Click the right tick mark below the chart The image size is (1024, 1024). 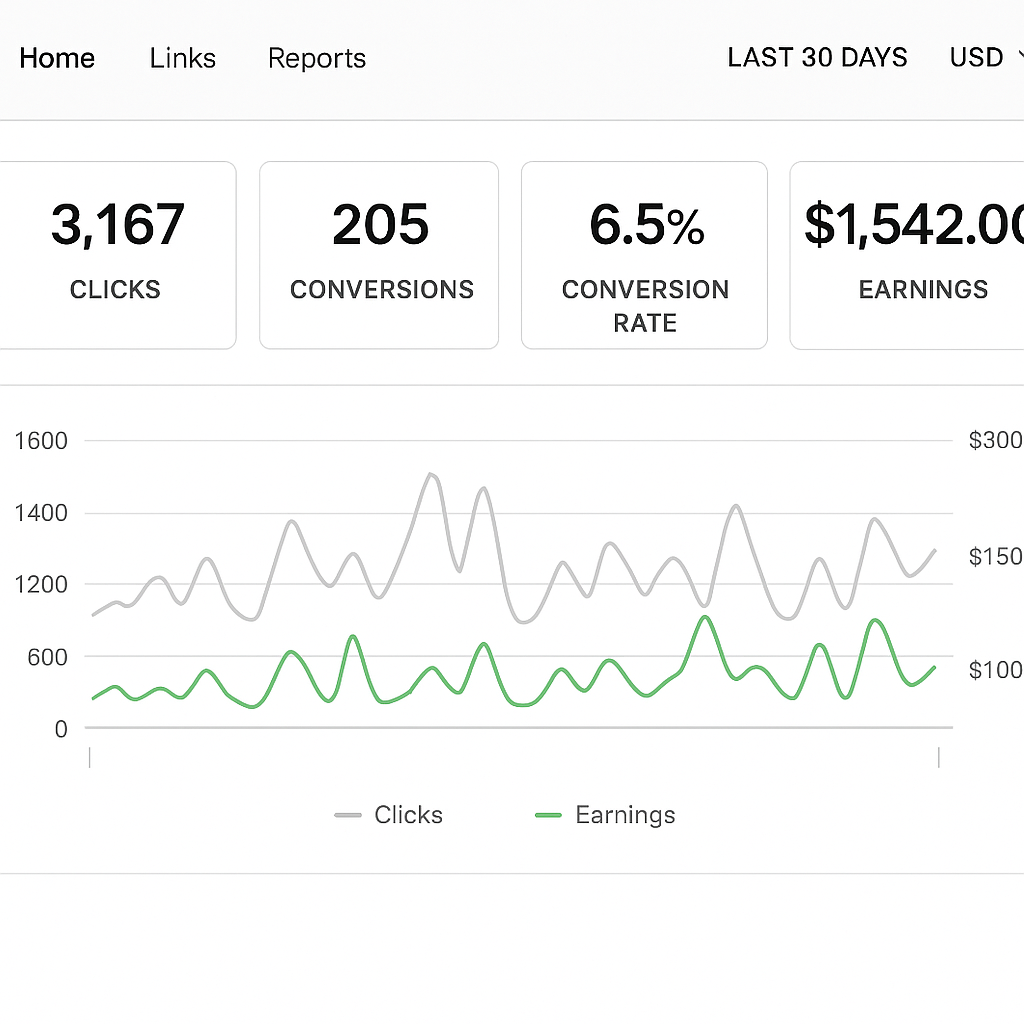tap(939, 757)
